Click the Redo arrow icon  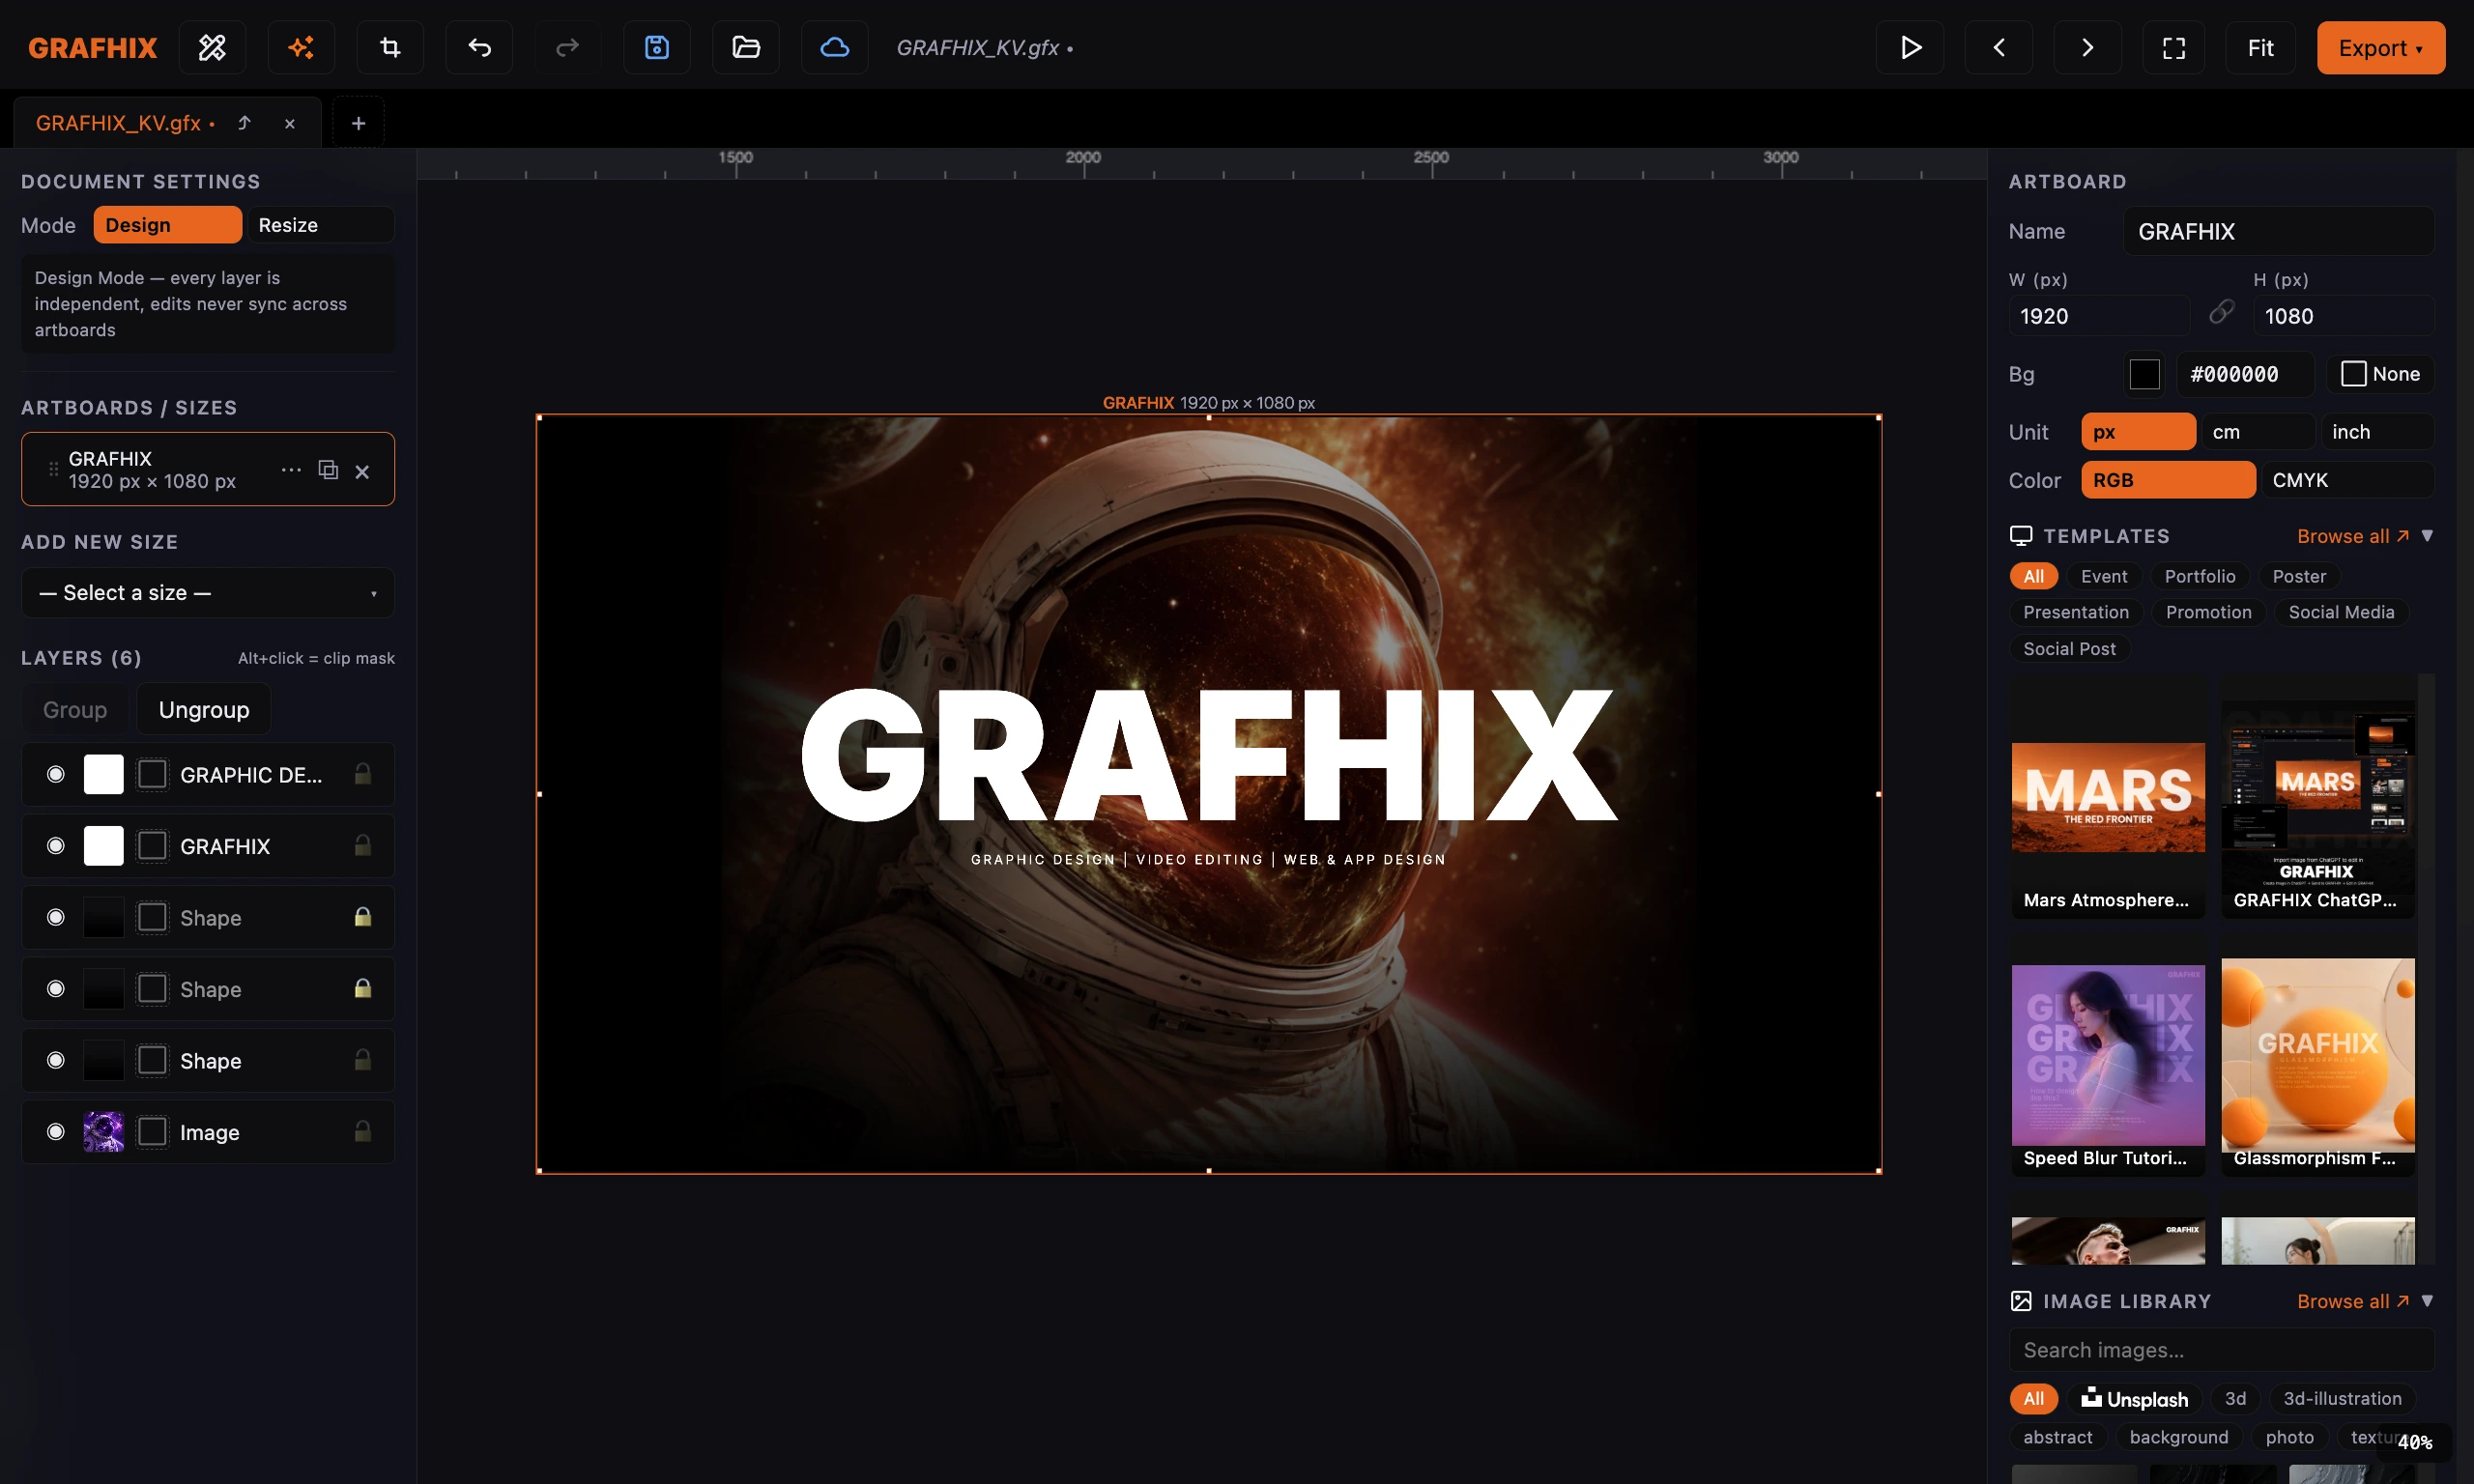567,47
